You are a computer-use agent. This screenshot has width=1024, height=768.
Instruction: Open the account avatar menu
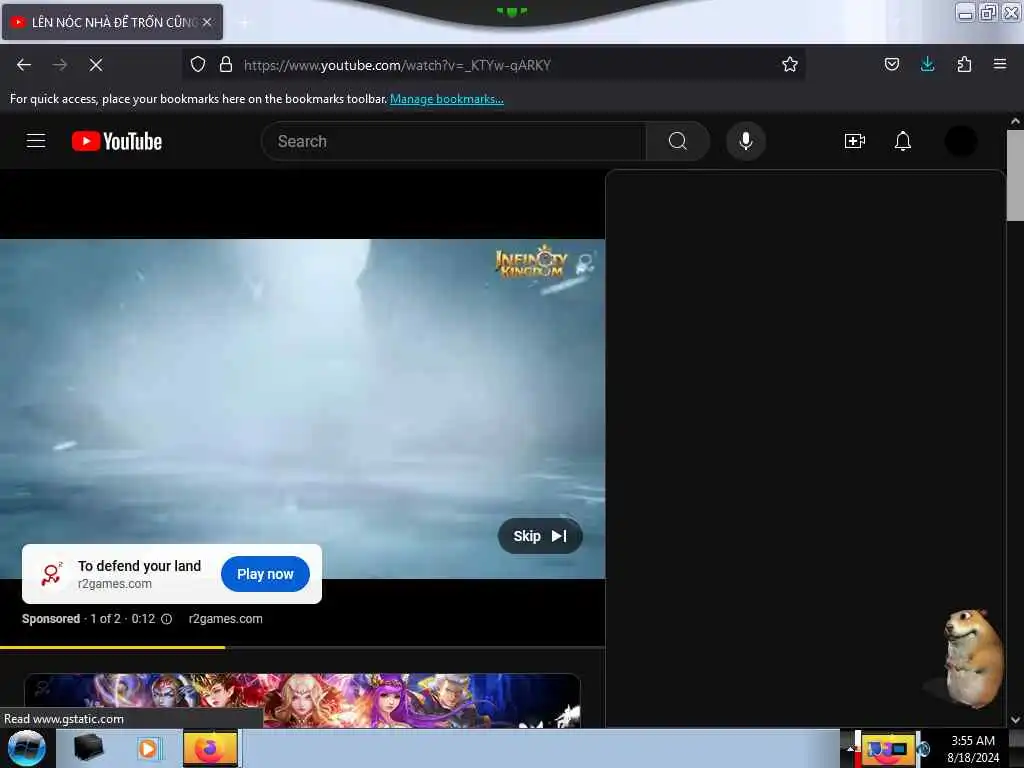coord(961,141)
